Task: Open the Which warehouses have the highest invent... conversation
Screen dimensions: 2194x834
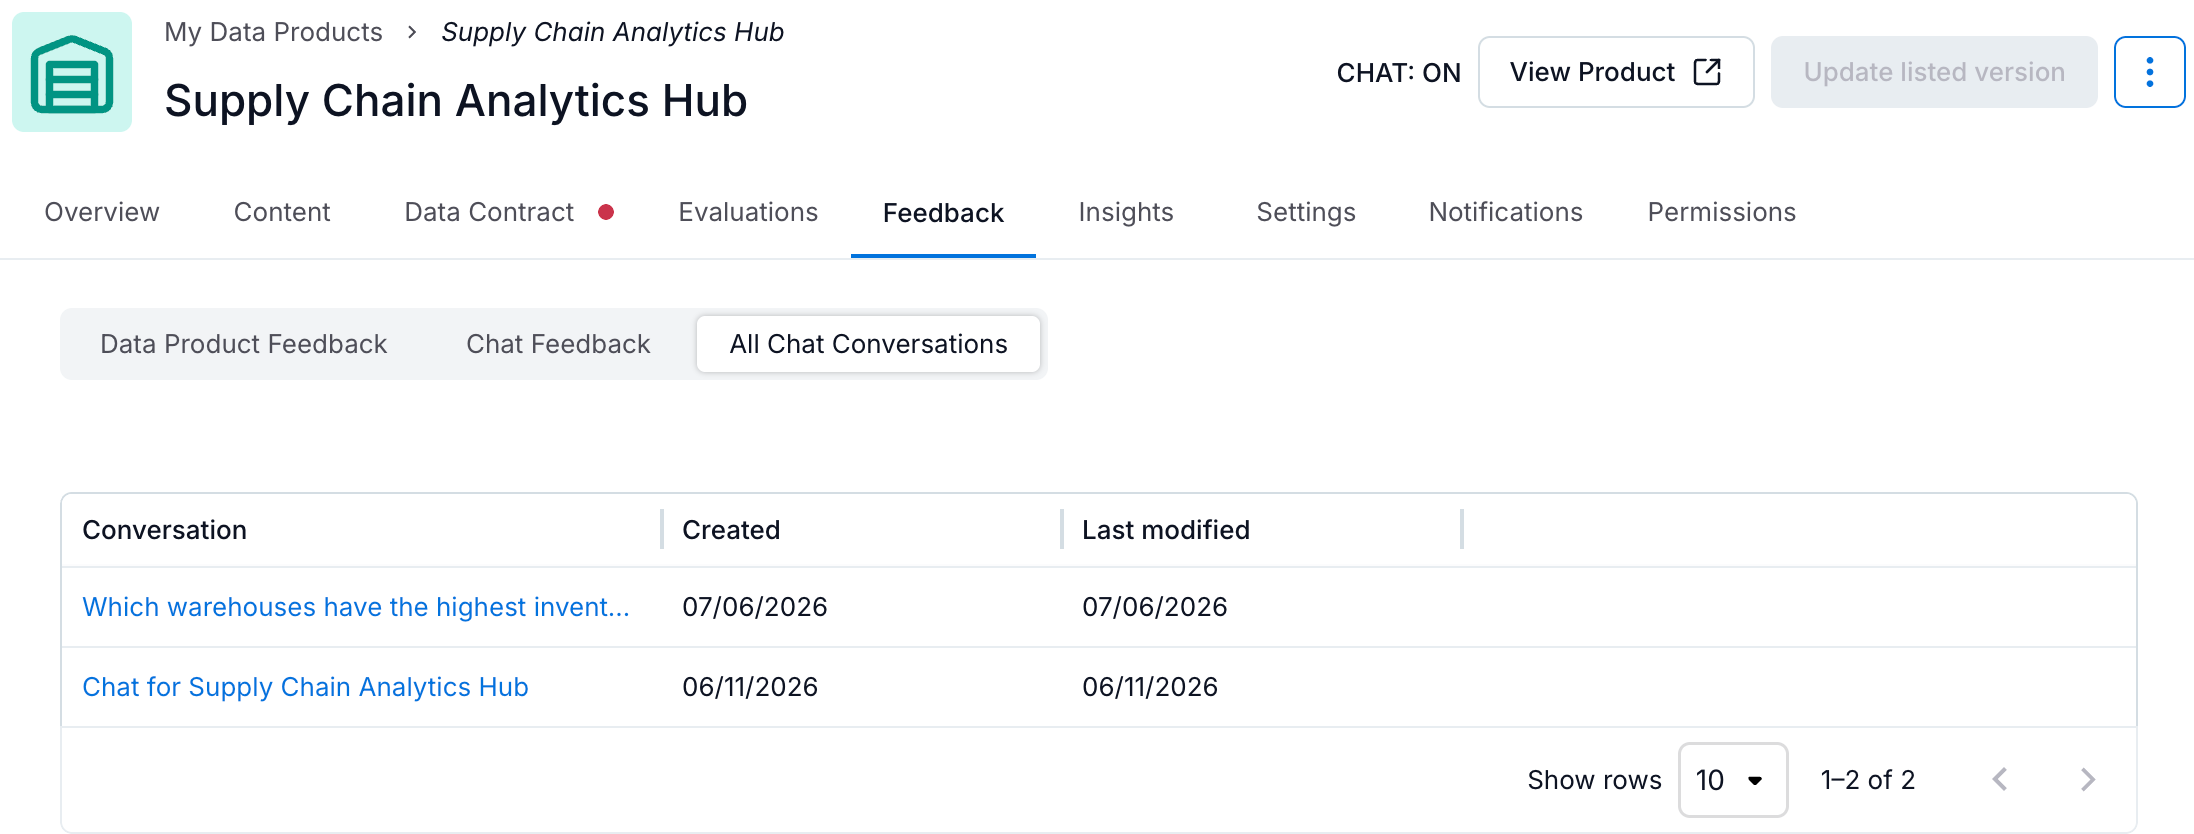Action: pos(356,607)
